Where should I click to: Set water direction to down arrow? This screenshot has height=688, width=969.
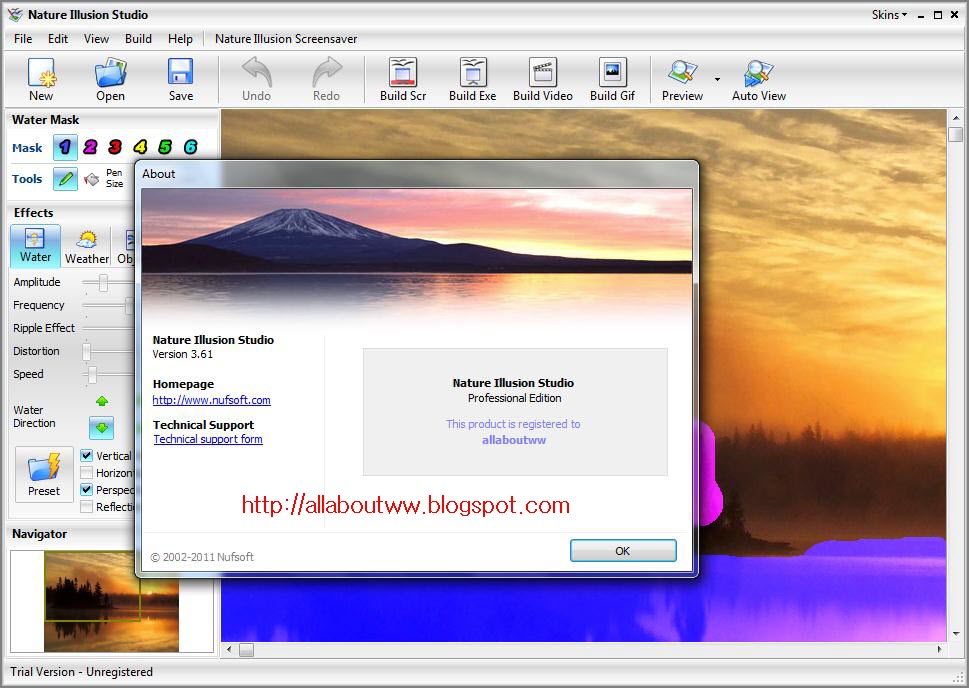tap(101, 428)
